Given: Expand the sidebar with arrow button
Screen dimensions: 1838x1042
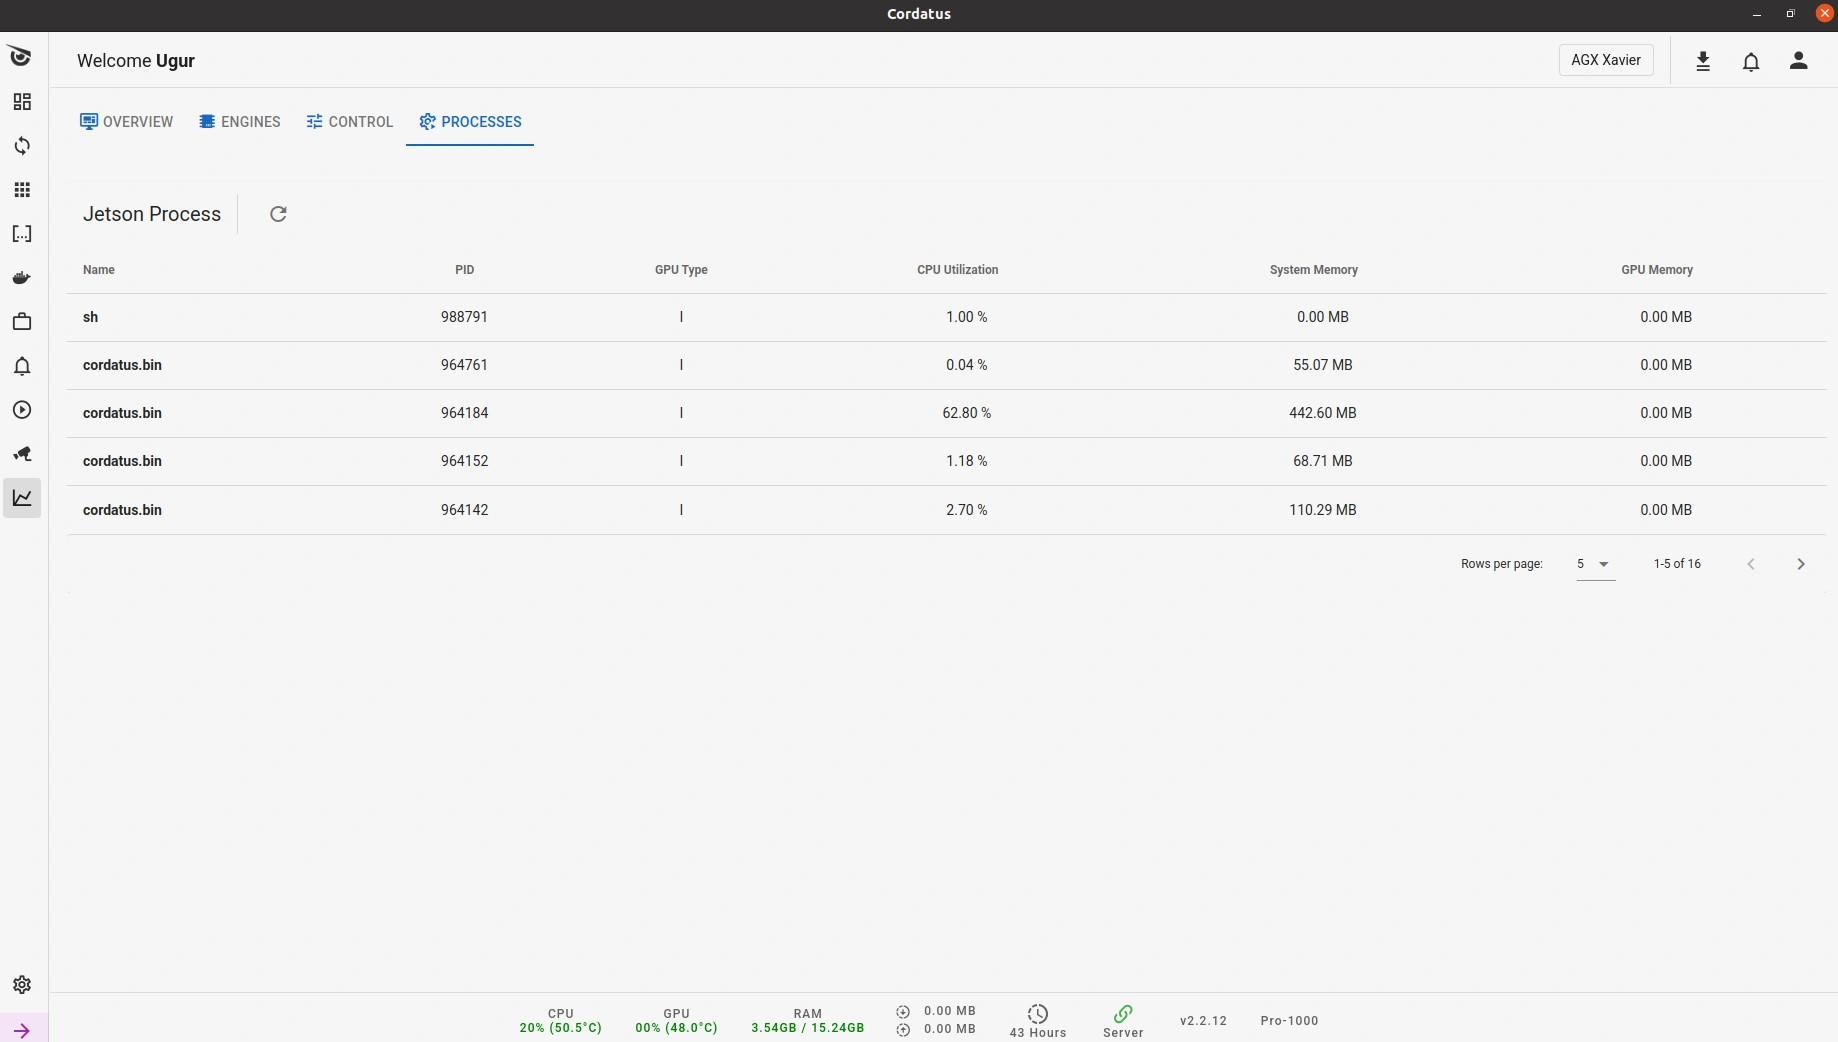Looking at the screenshot, I should (22, 1030).
